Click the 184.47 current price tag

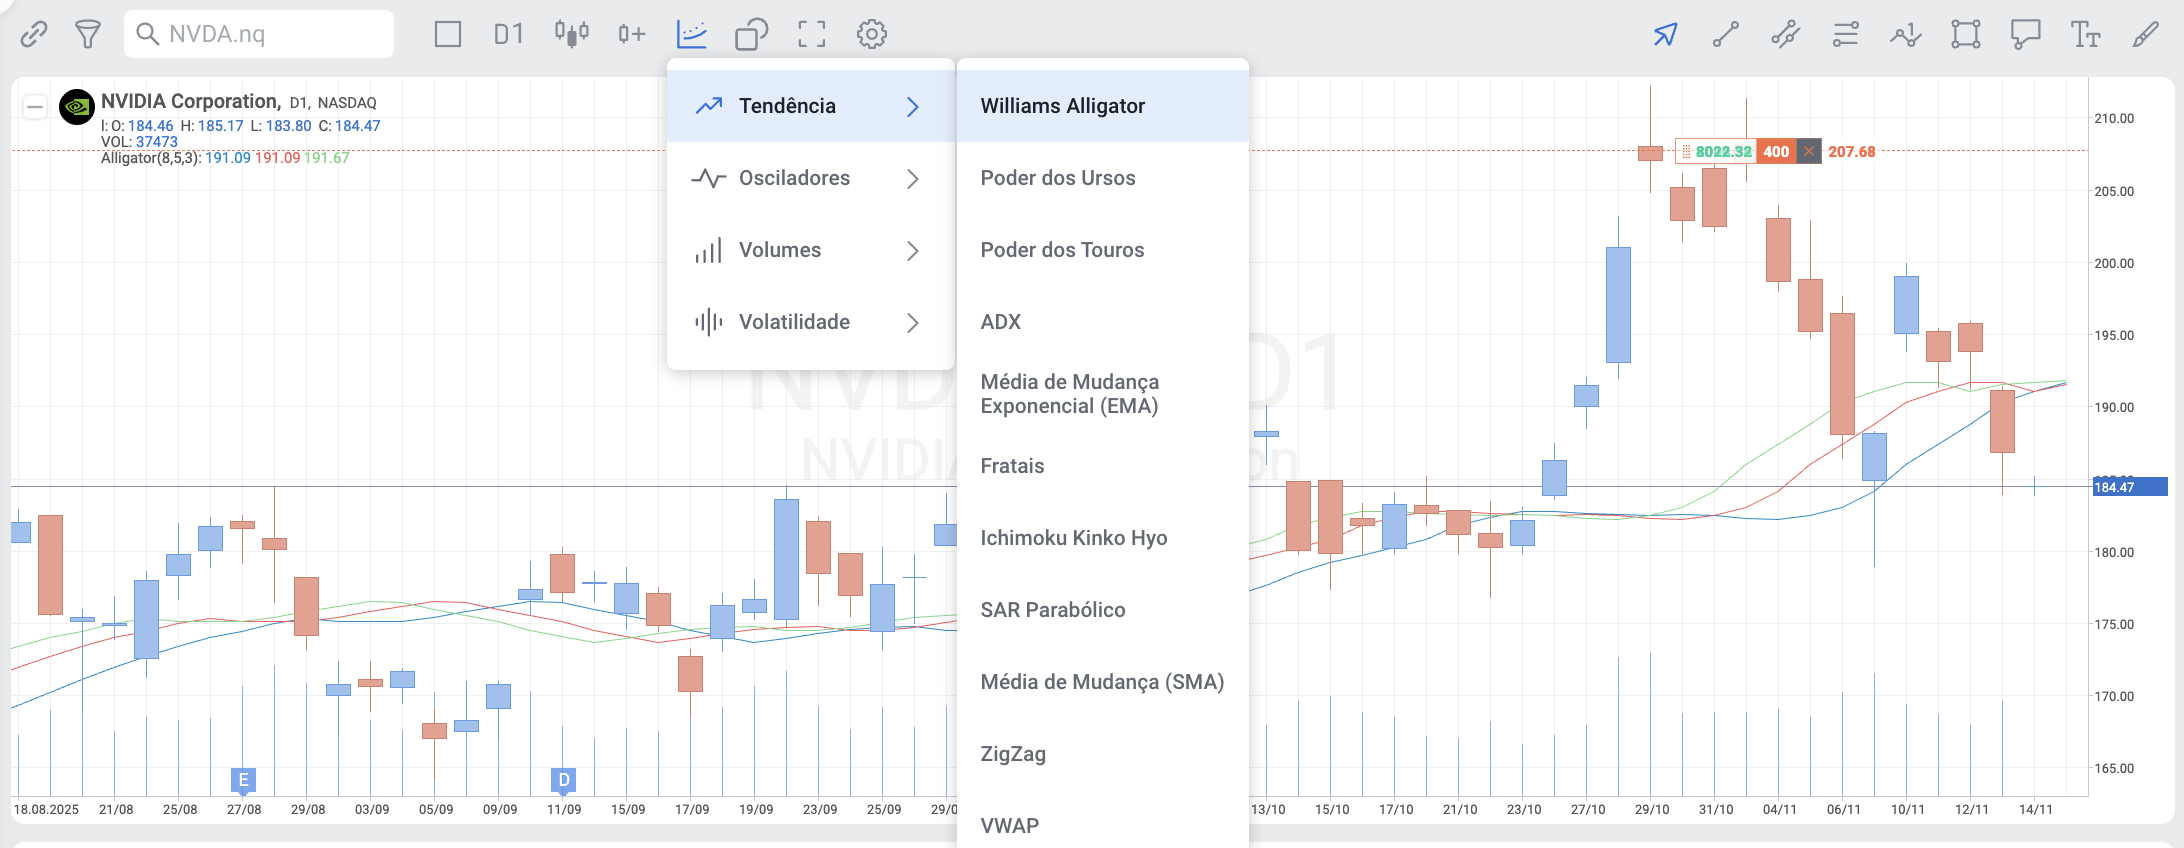click(2128, 487)
